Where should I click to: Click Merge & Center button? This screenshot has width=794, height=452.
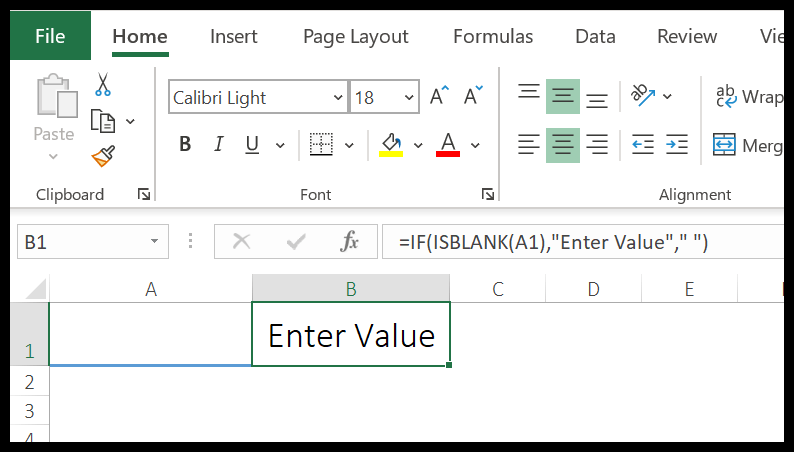pyautogui.click(x=748, y=145)
